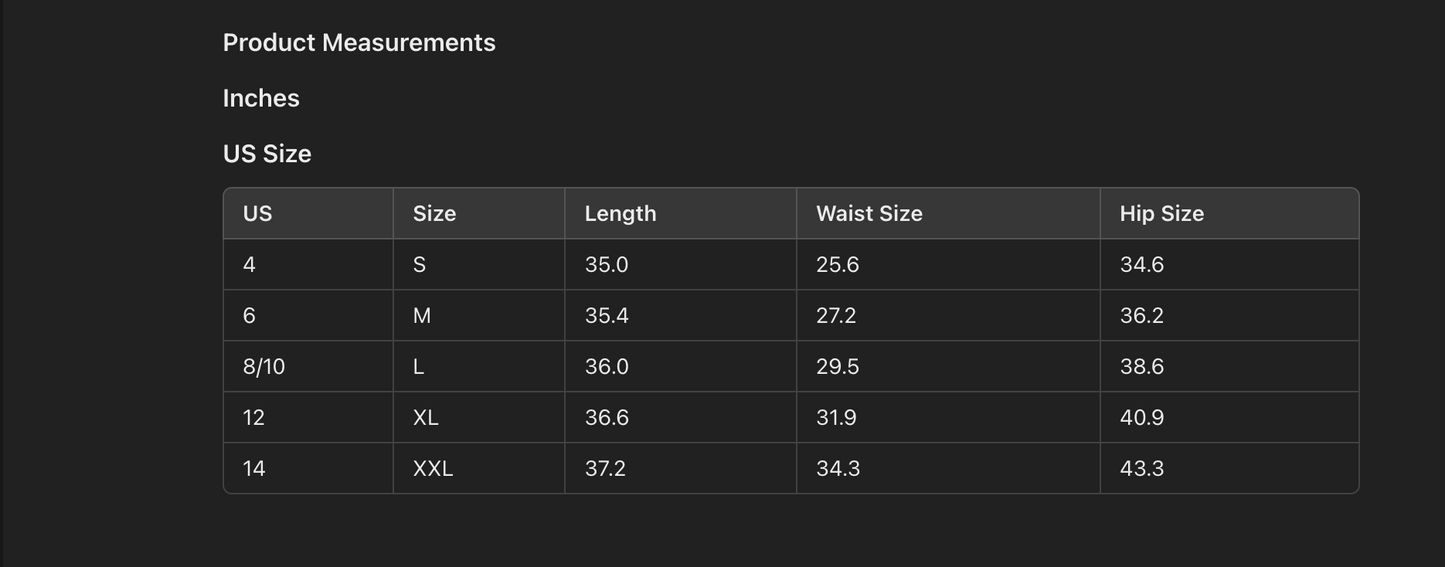Click the 38.6 hip size value
The image size is (1445, 567).
click(1141, 367)
